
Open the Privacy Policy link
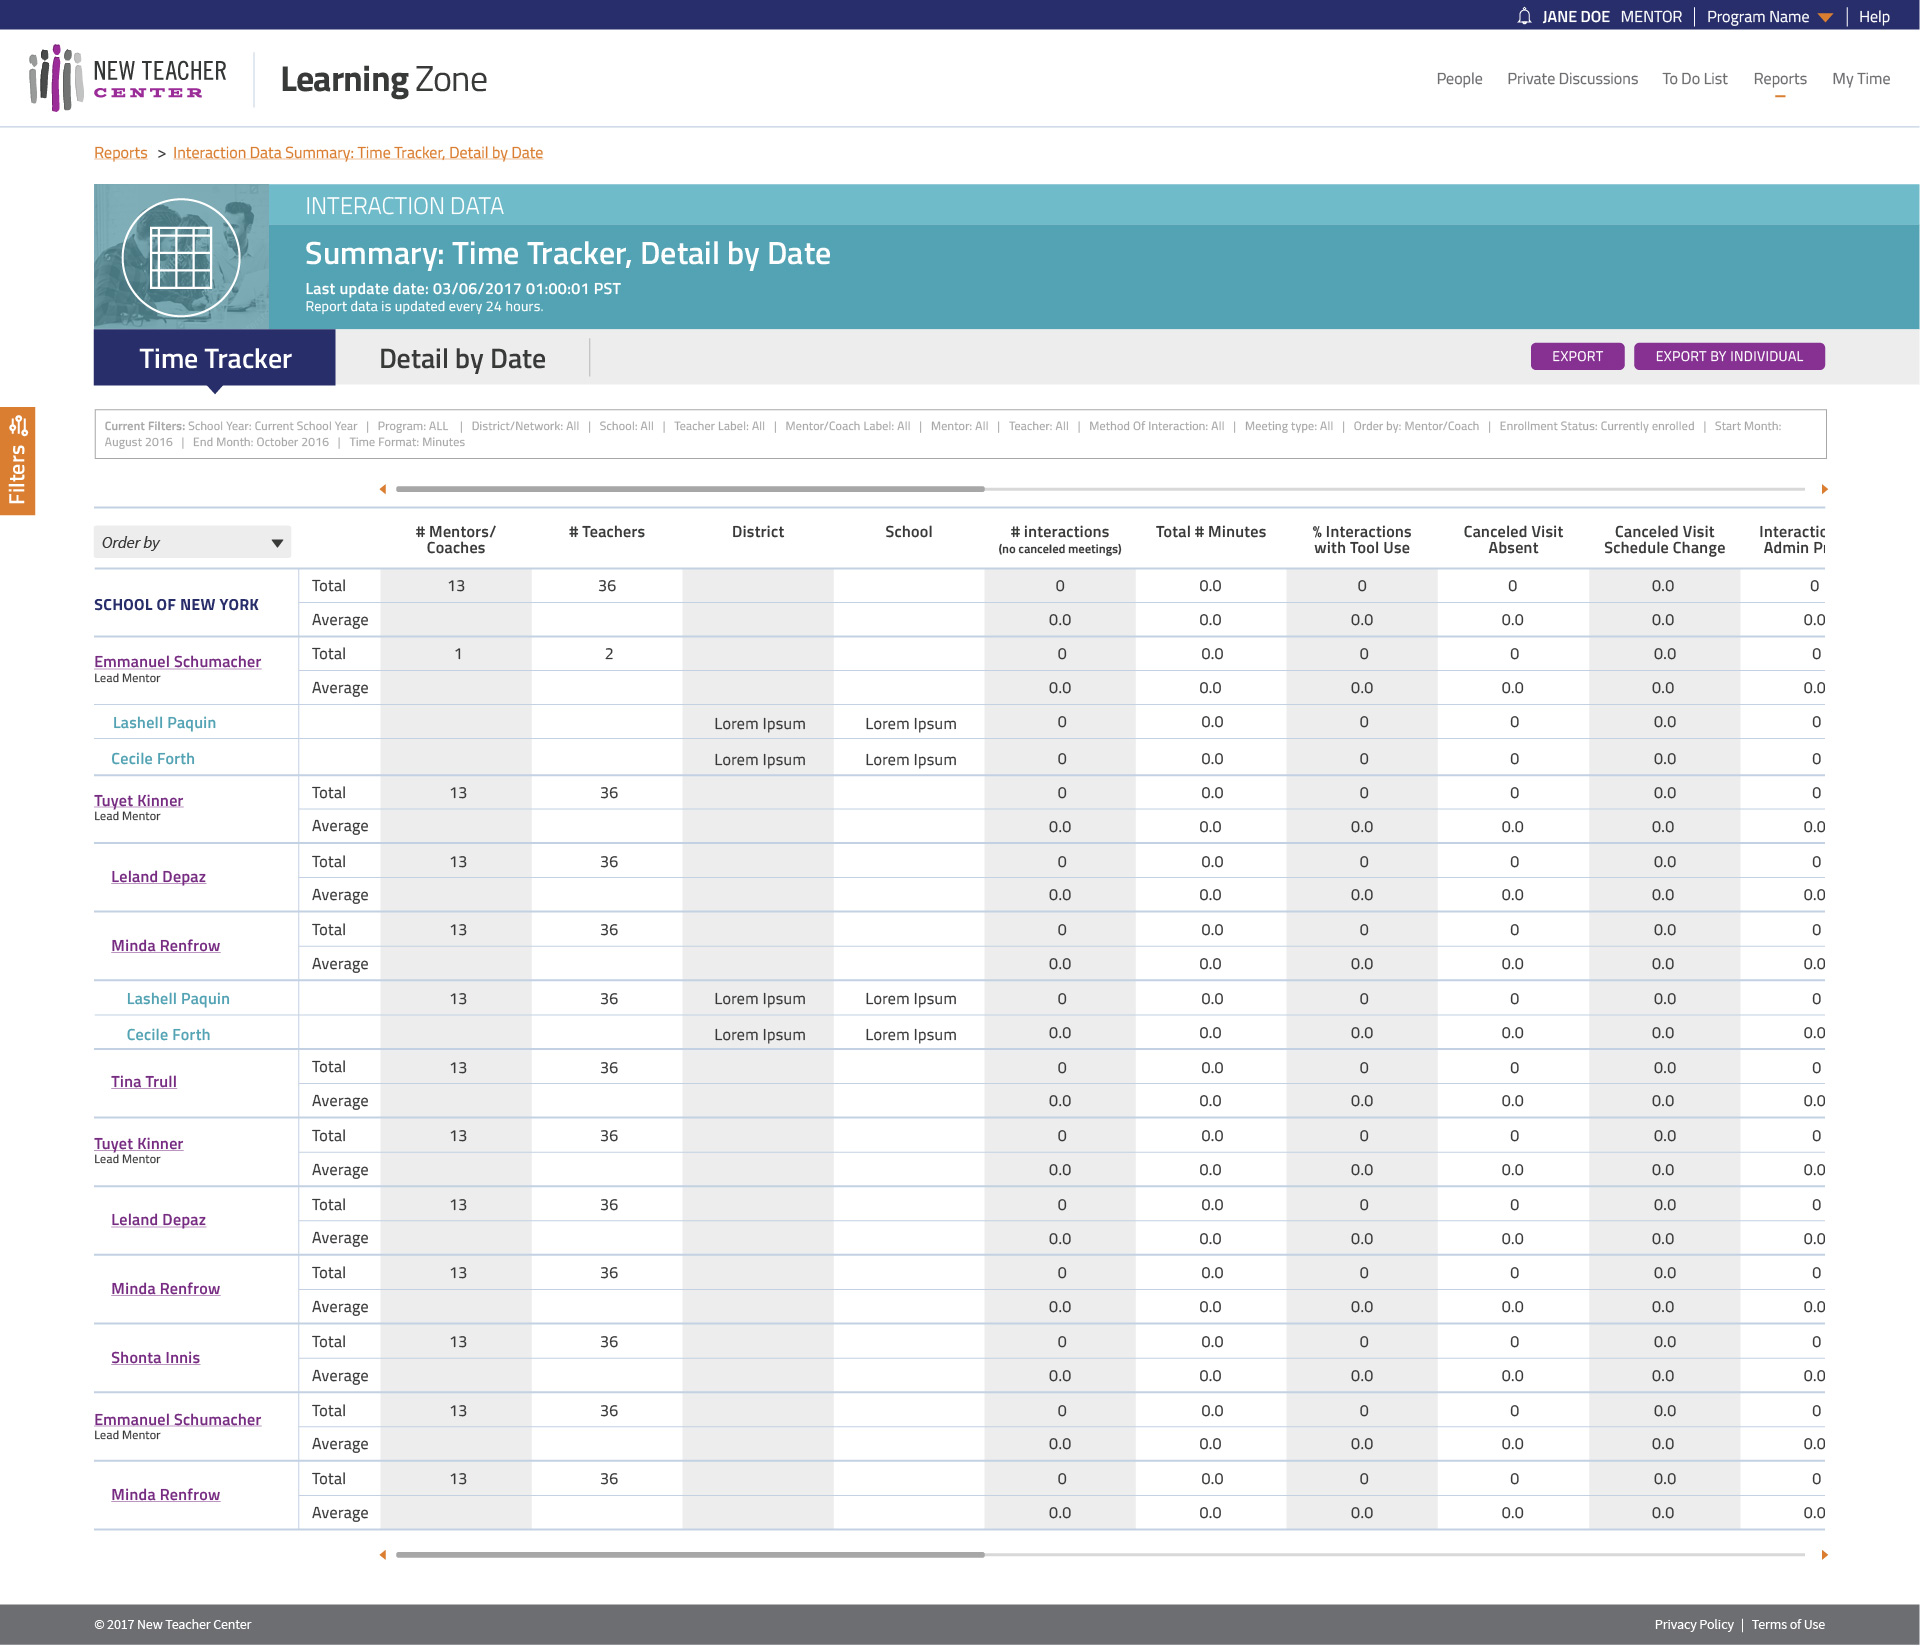[1693, 1625]
